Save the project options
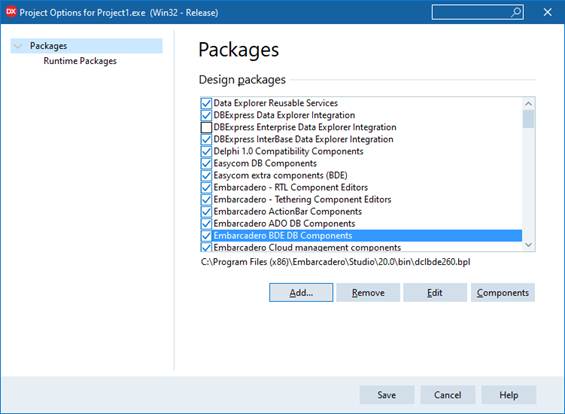Screen dimensions: 565x414 click(x=387, y=395)
